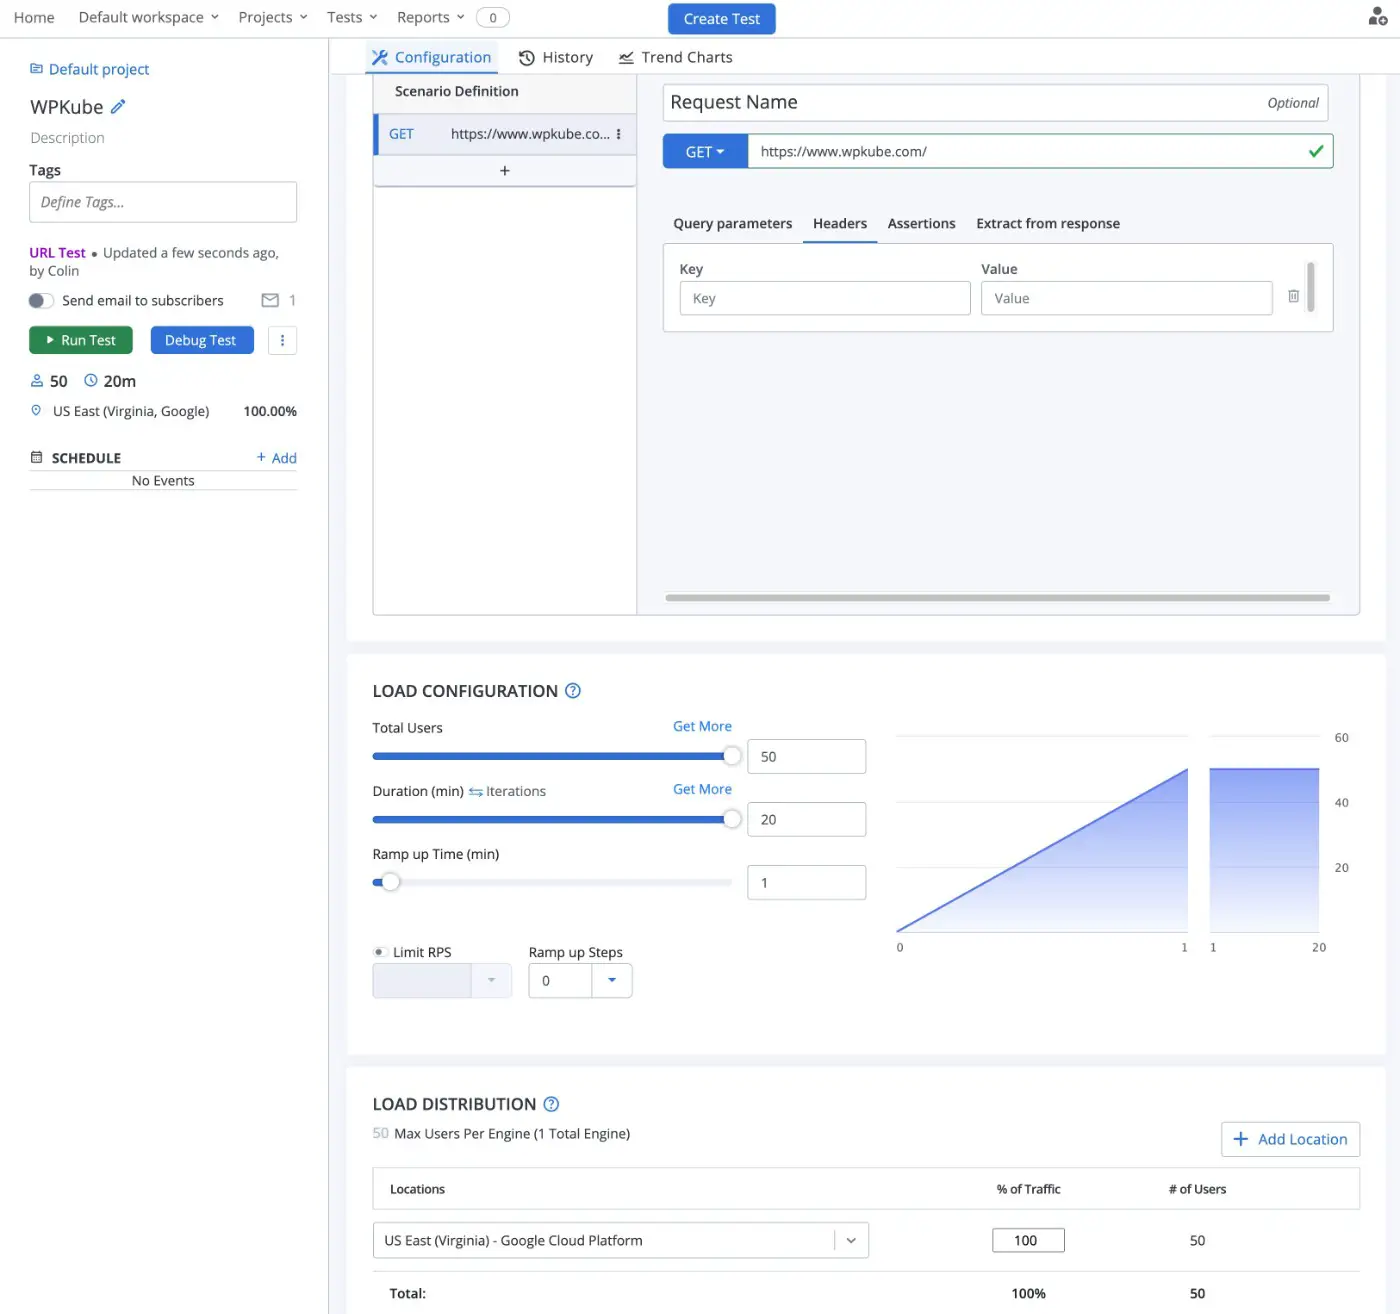Open Default workspace dropdown
This screenshot has height=1314, width=1400.
pyautogui.click(x=148, y=17)
